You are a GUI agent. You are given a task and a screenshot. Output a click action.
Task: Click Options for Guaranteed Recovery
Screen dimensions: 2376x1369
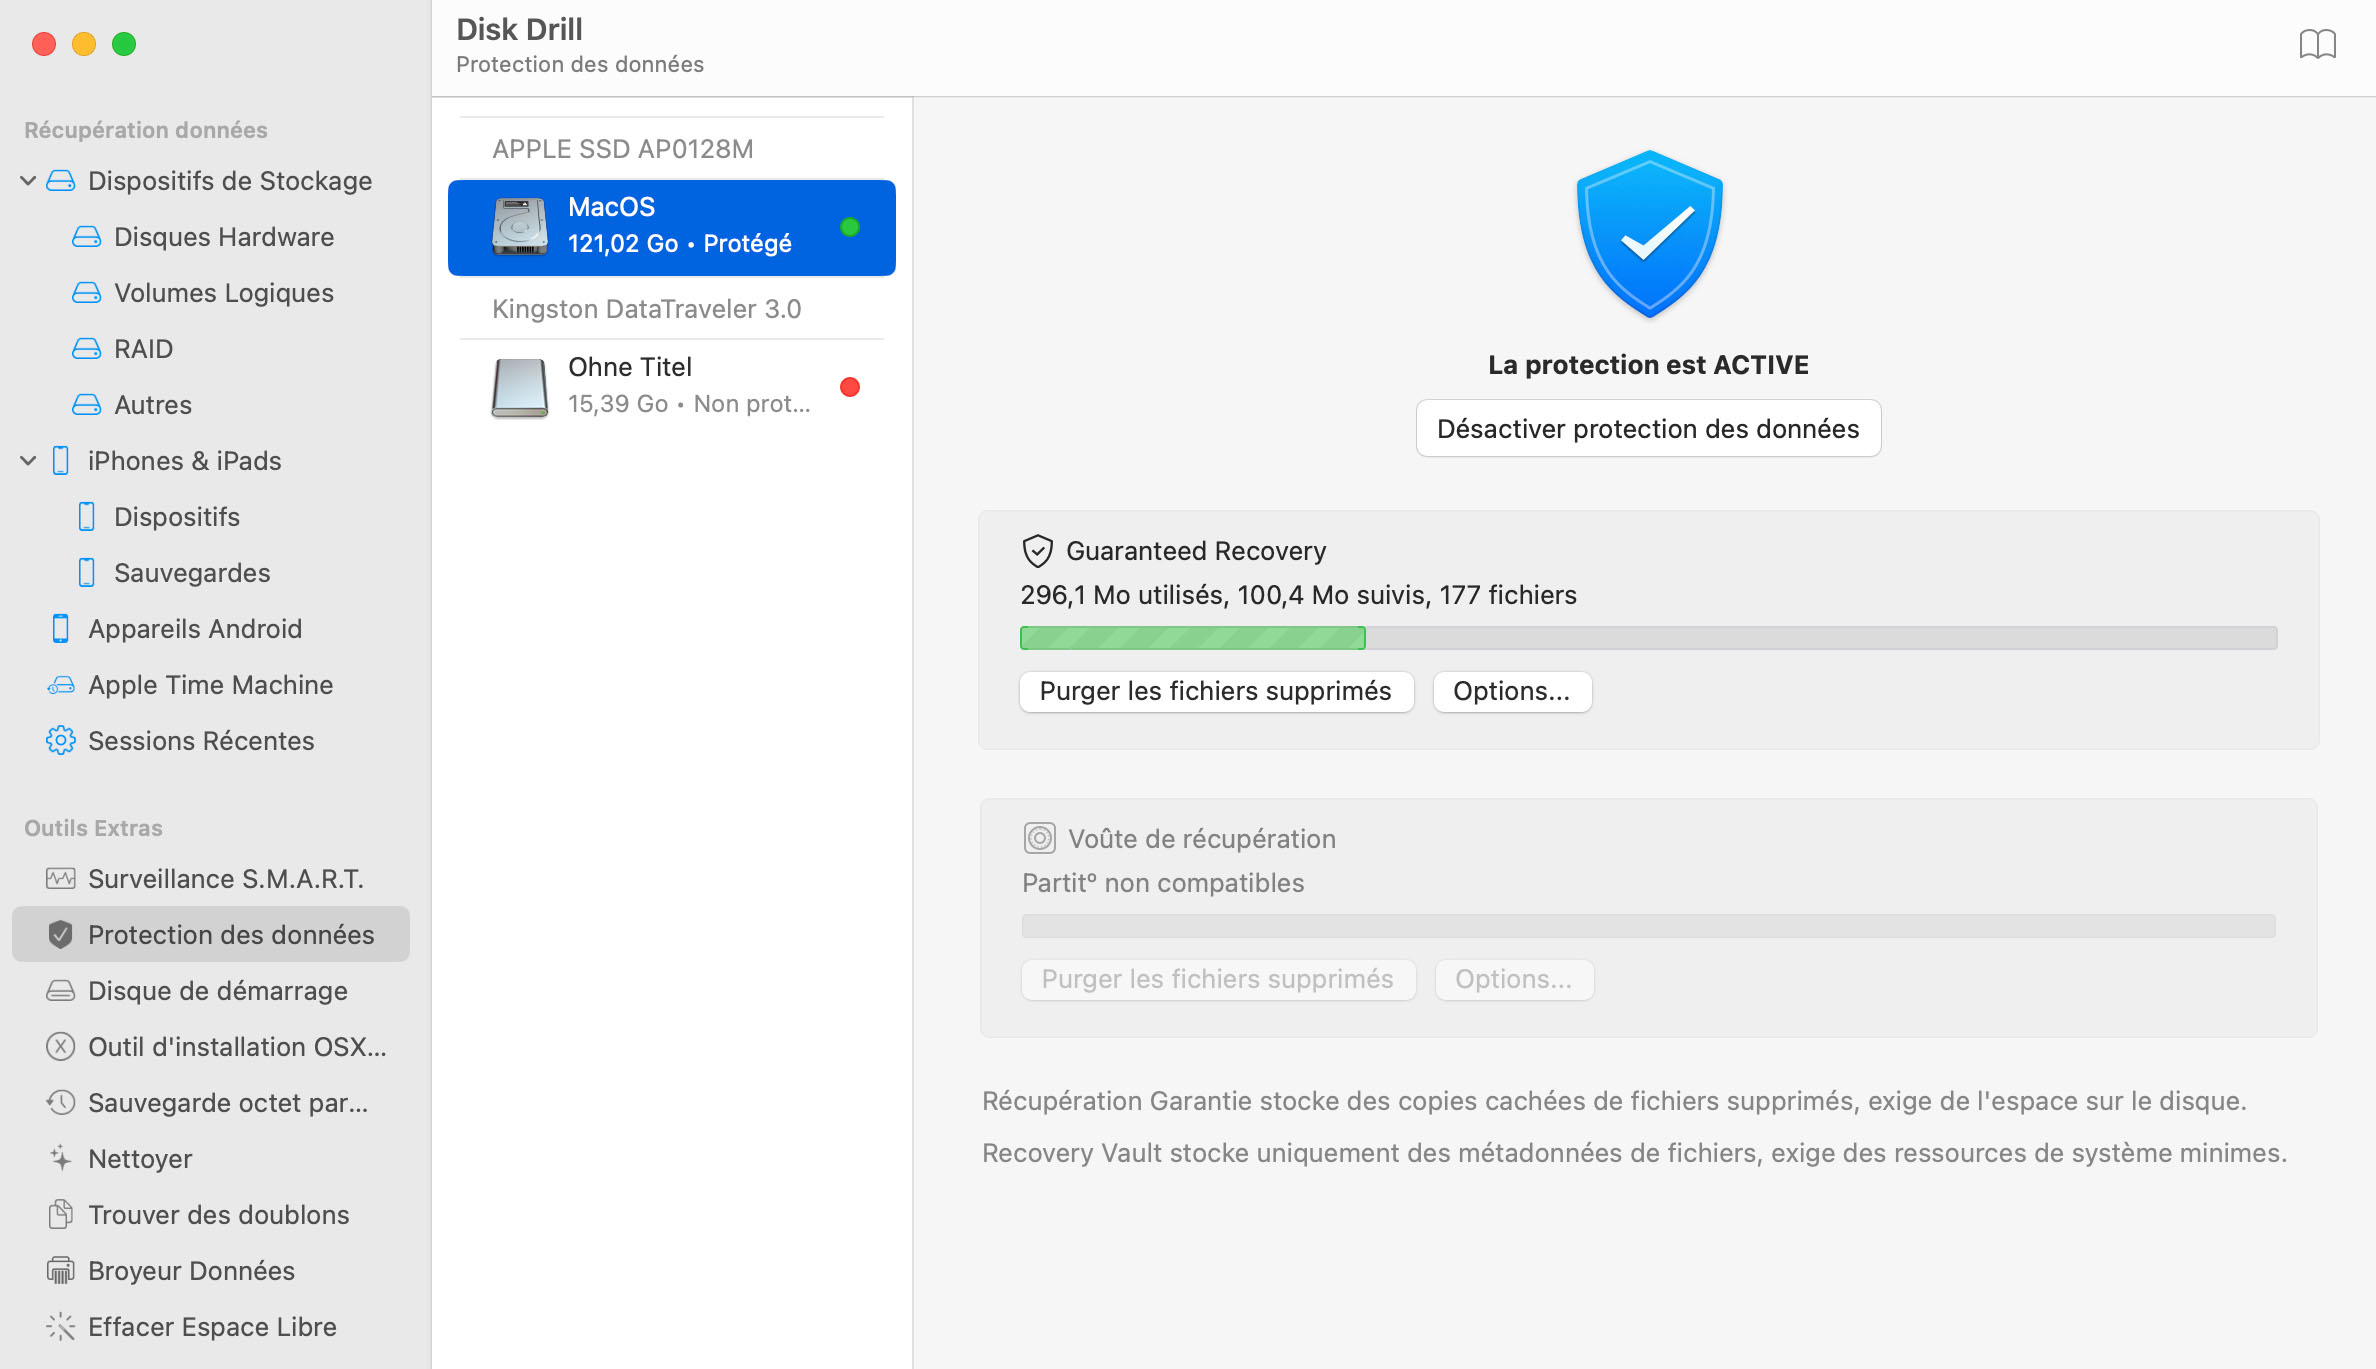(x=1509, y=690)
